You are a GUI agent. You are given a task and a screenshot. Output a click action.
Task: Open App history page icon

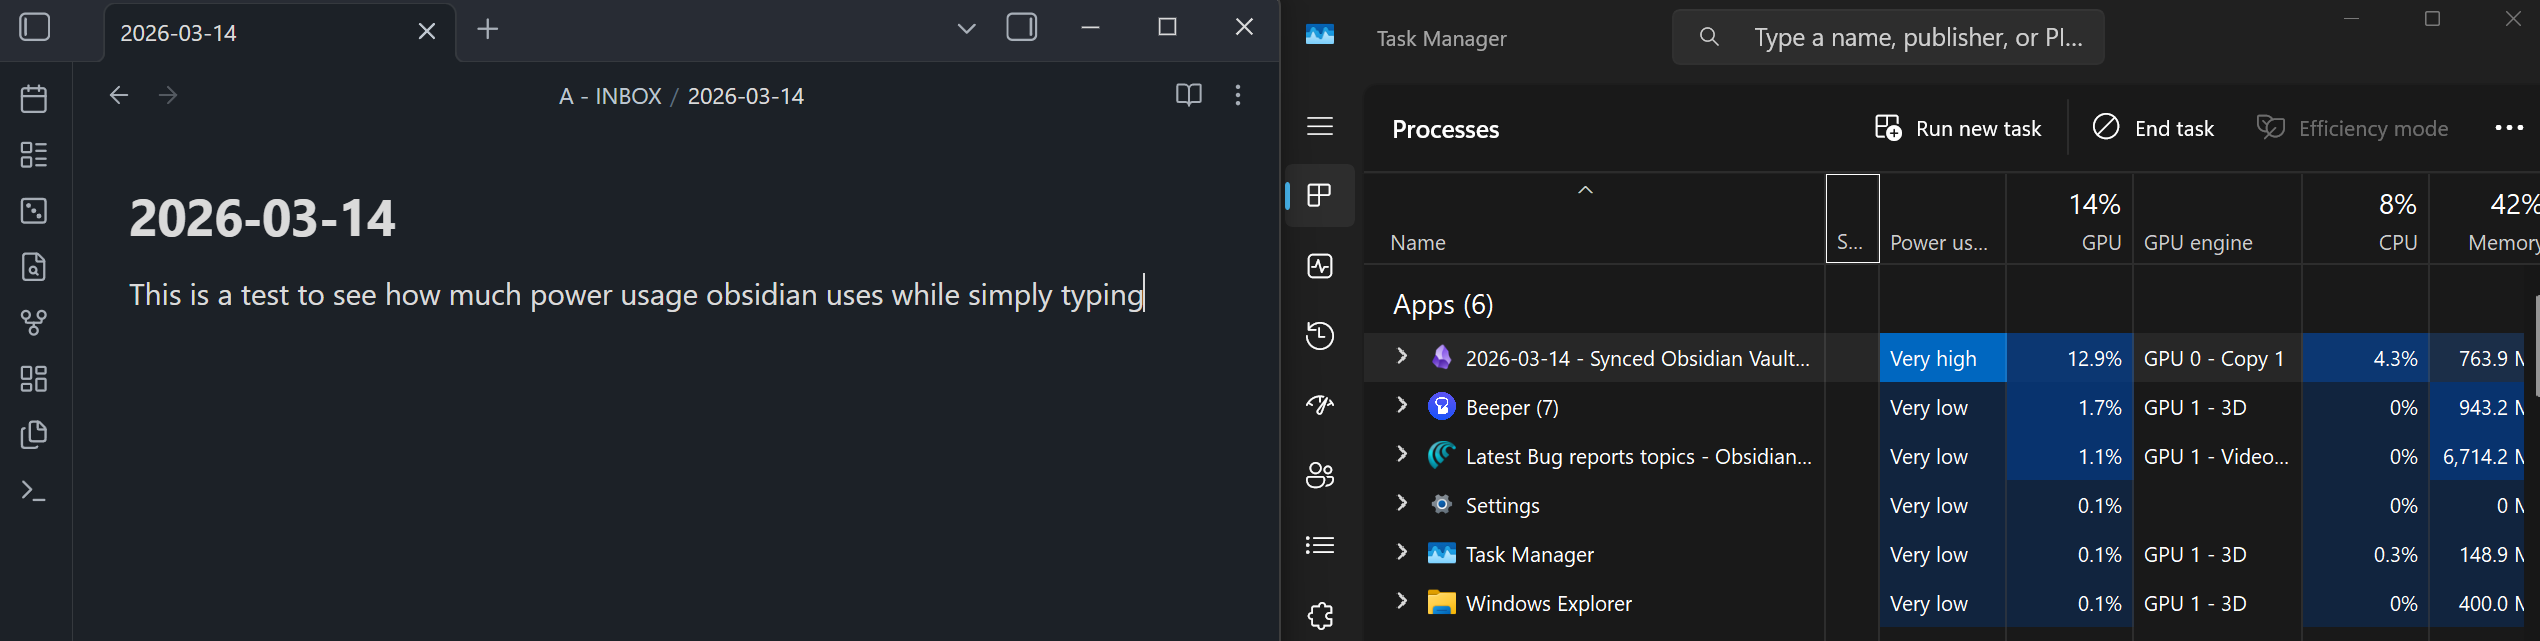1320,336
